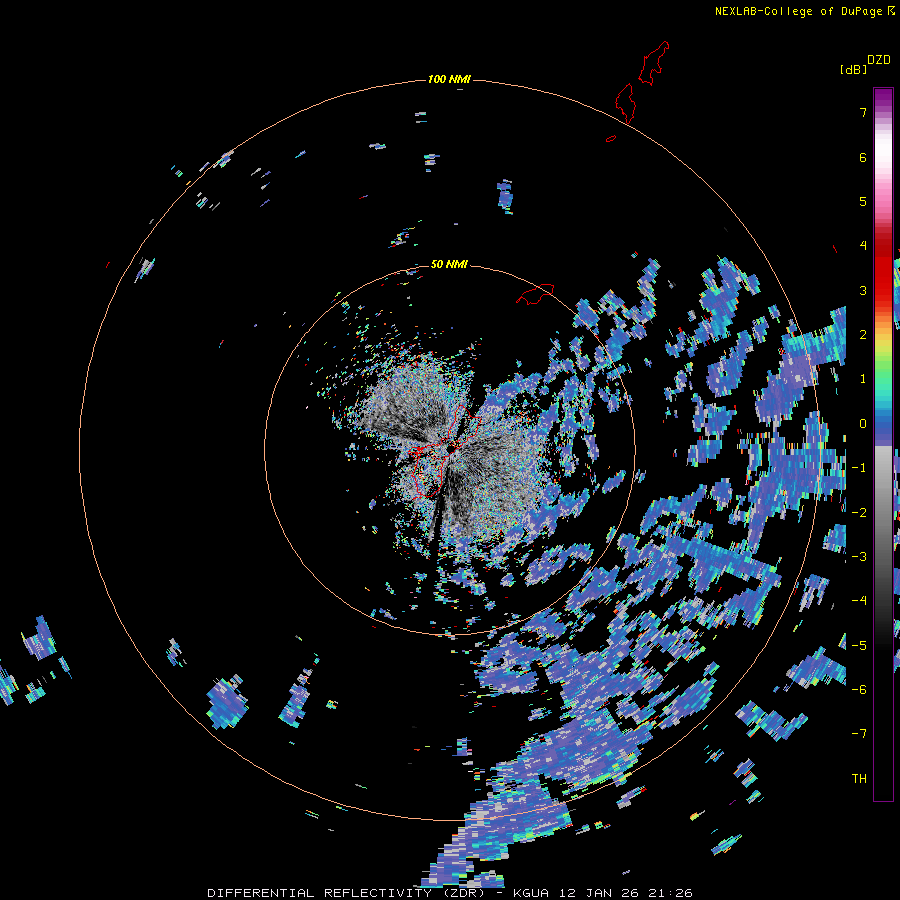Click the 5 value on color scale

pos(863,201)
